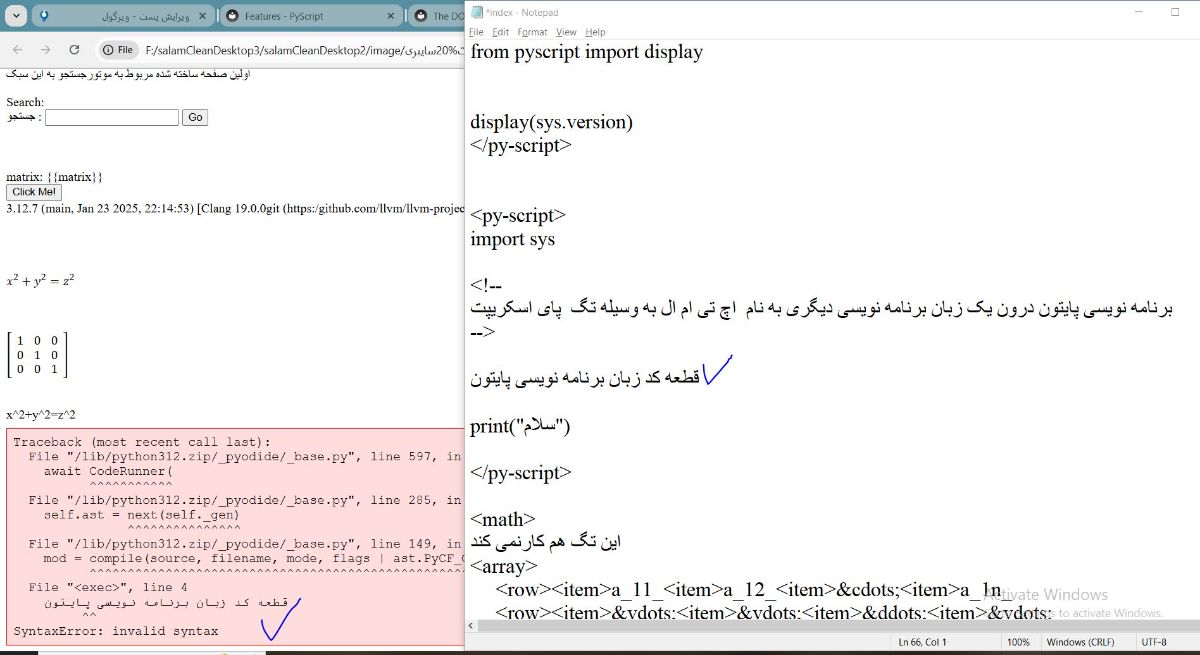Navigate forward in the browser
This screenshot has height=655, width=1200.
(44, 48)
